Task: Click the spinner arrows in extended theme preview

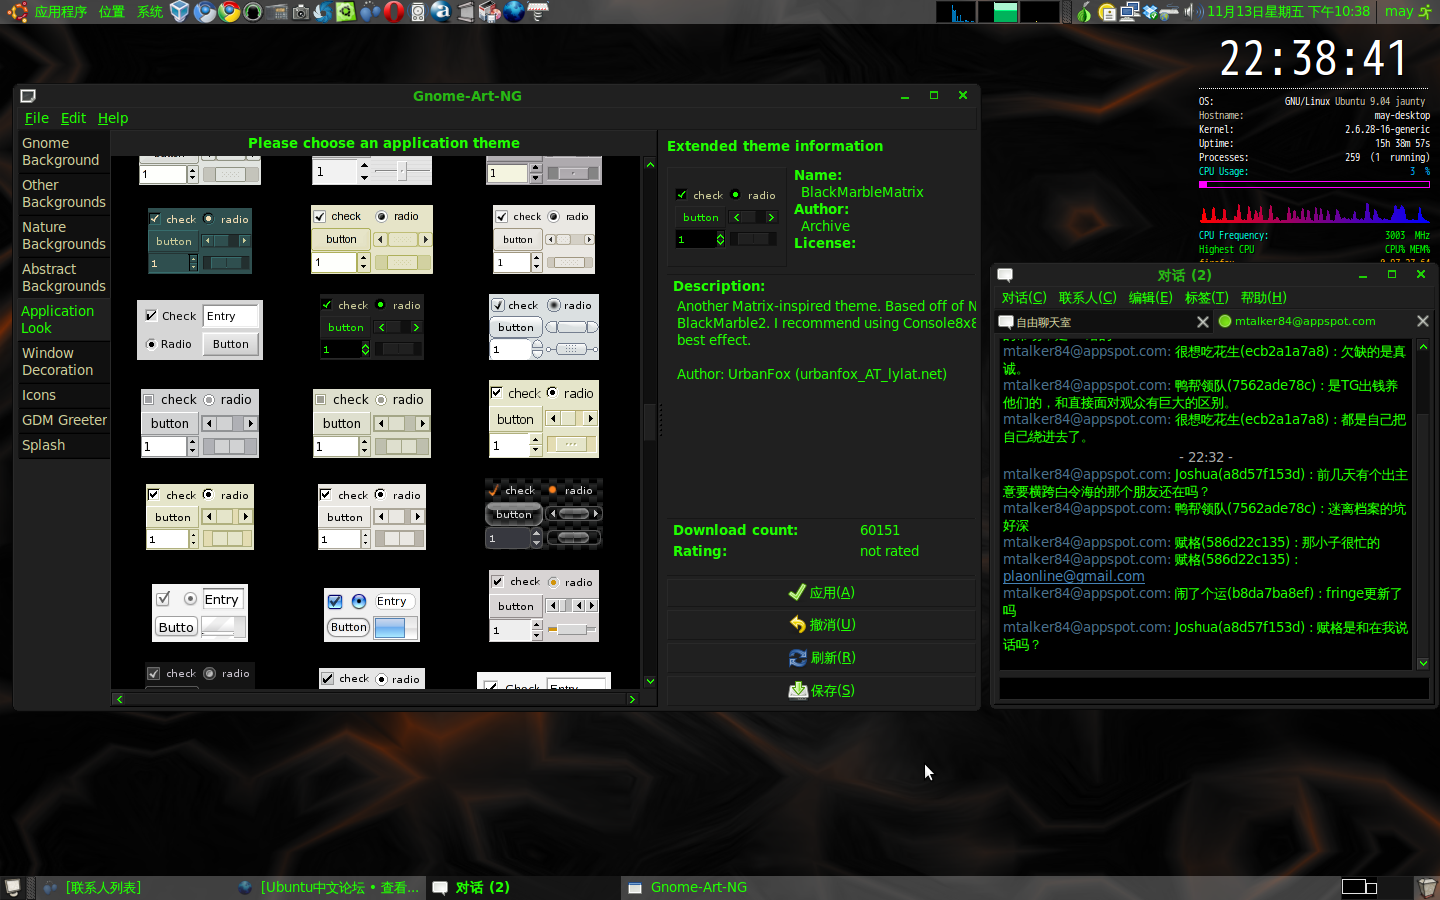Action: pyautogui.click(x=720, y=239)
